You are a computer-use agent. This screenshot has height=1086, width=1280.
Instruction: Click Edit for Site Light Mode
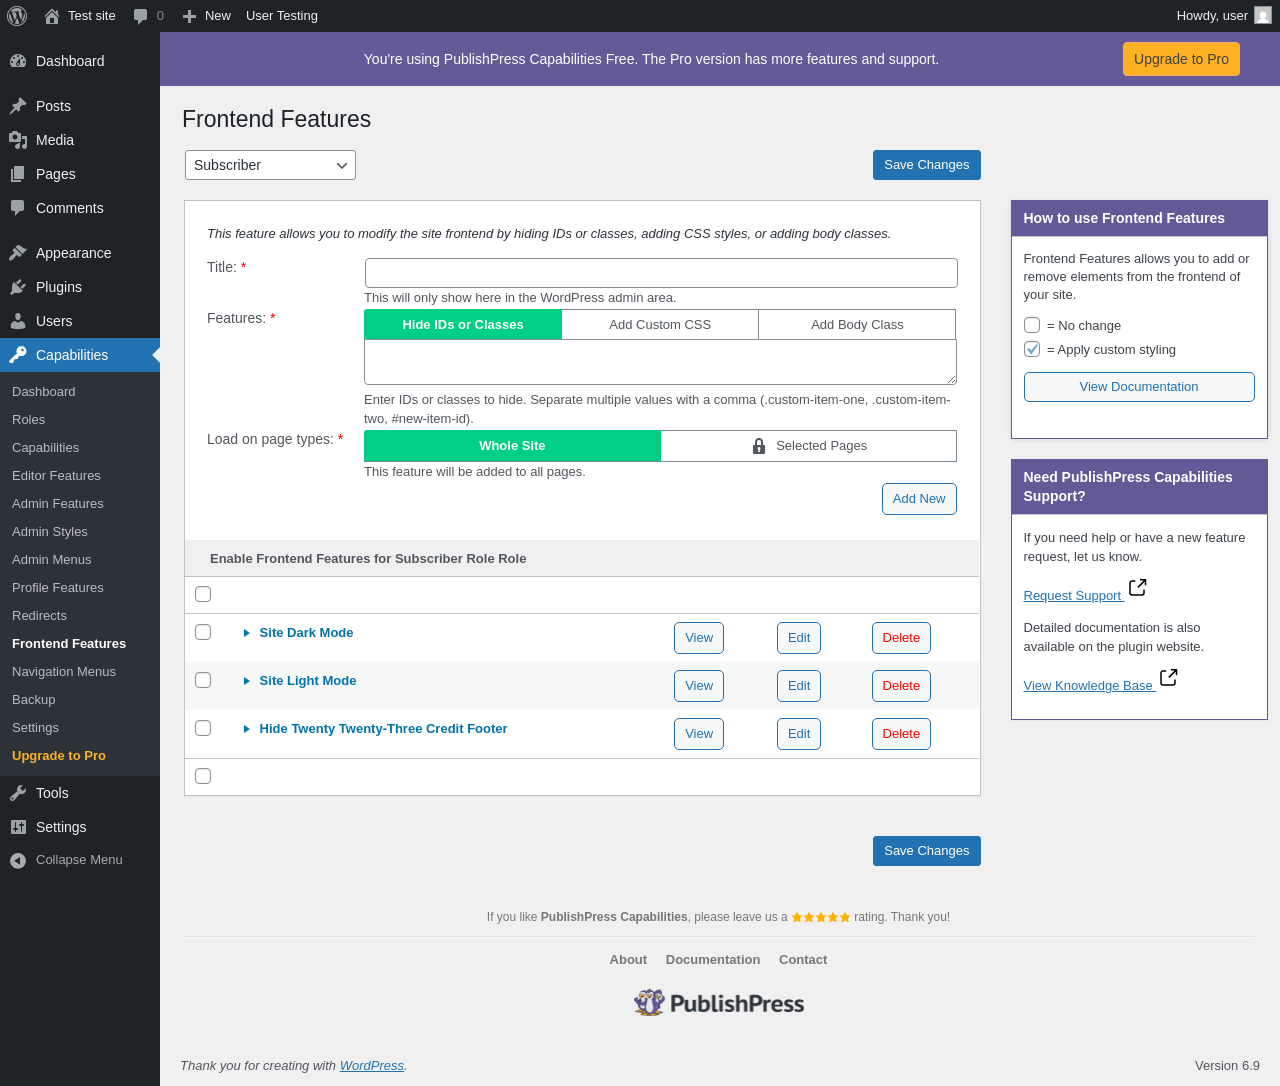[799, 686]
